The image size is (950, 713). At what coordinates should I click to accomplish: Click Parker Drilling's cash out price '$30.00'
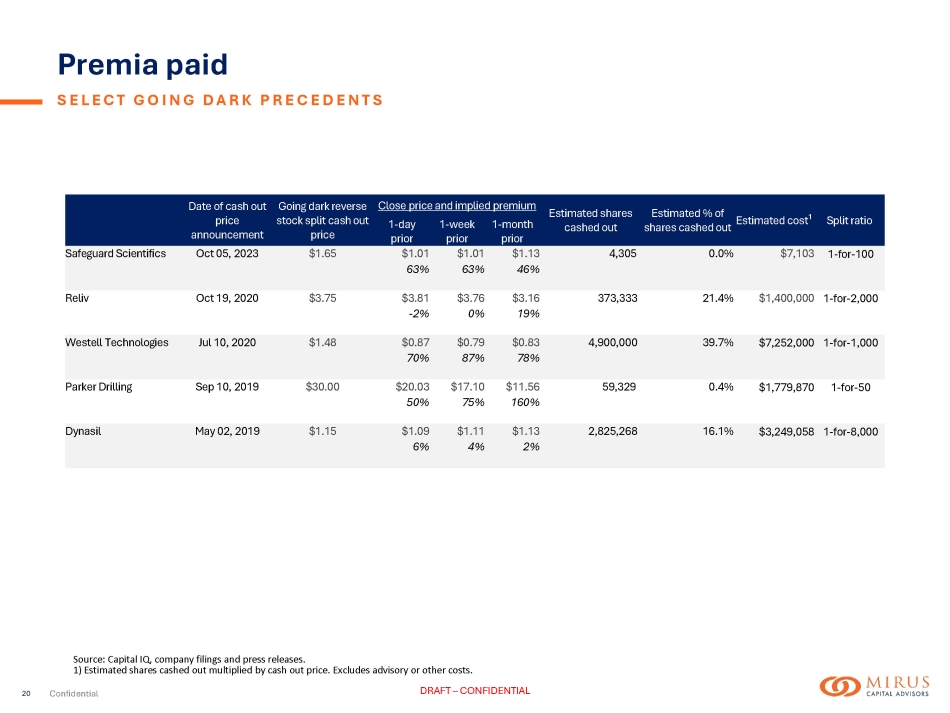322,386
